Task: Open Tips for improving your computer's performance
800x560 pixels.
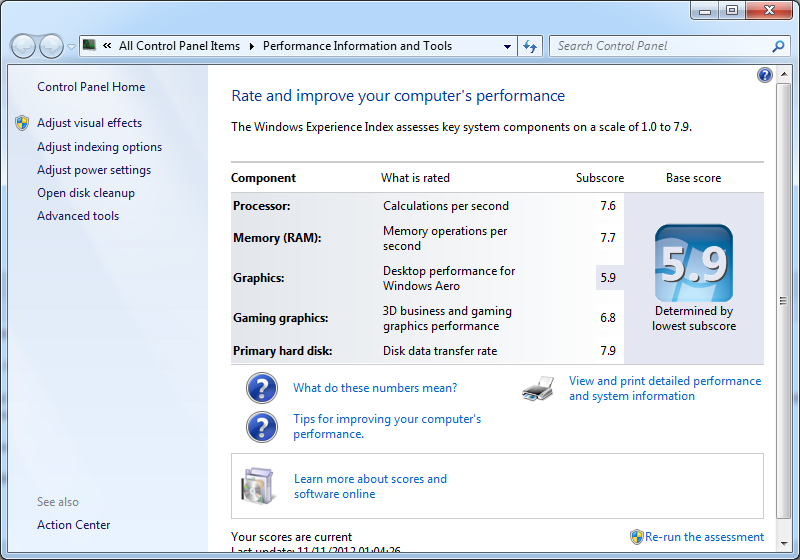Action: [x=387, y=426]
